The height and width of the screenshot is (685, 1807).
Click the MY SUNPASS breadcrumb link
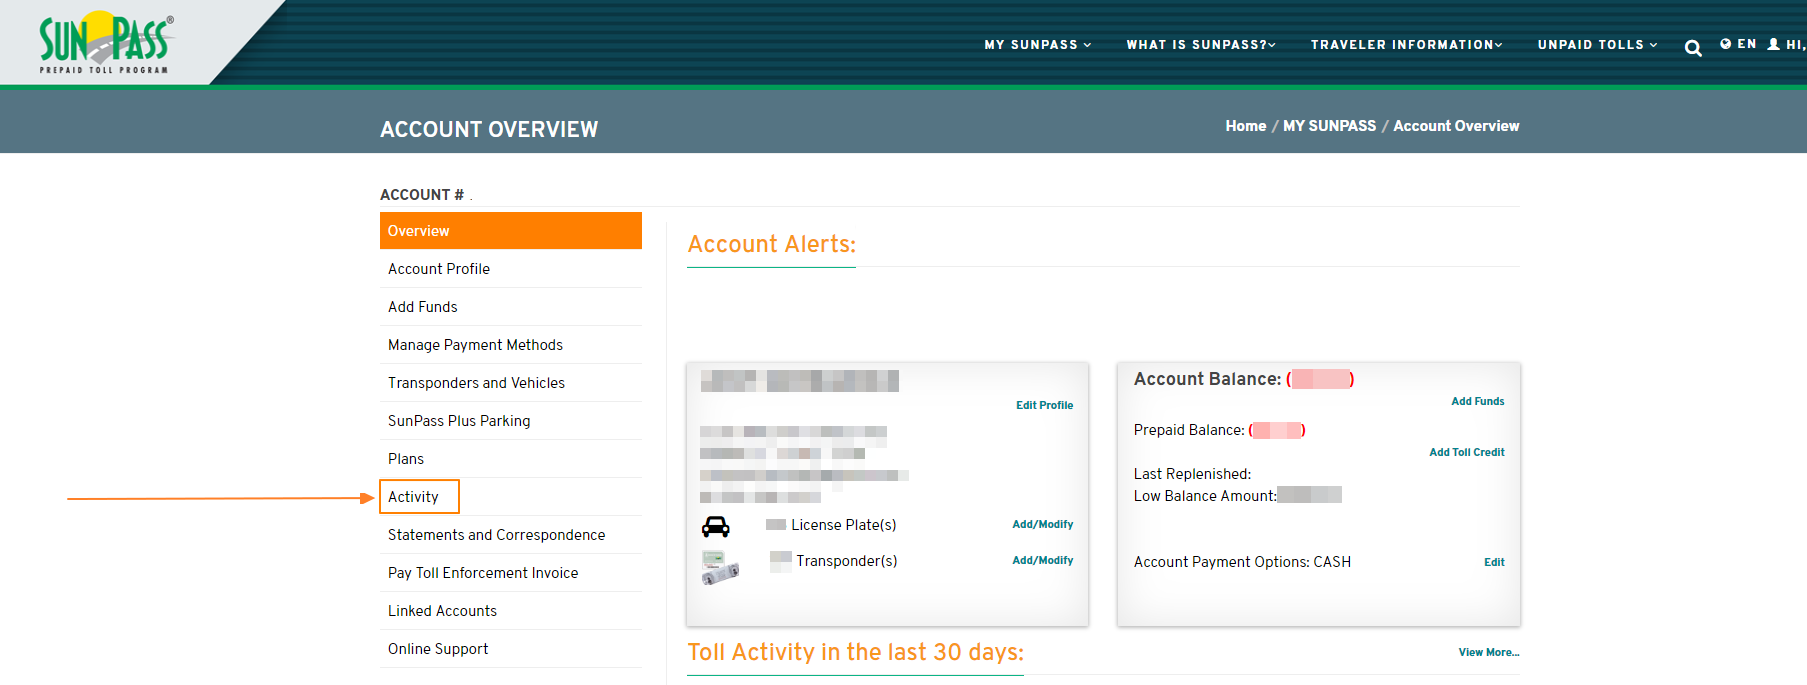pos(1329,126)
